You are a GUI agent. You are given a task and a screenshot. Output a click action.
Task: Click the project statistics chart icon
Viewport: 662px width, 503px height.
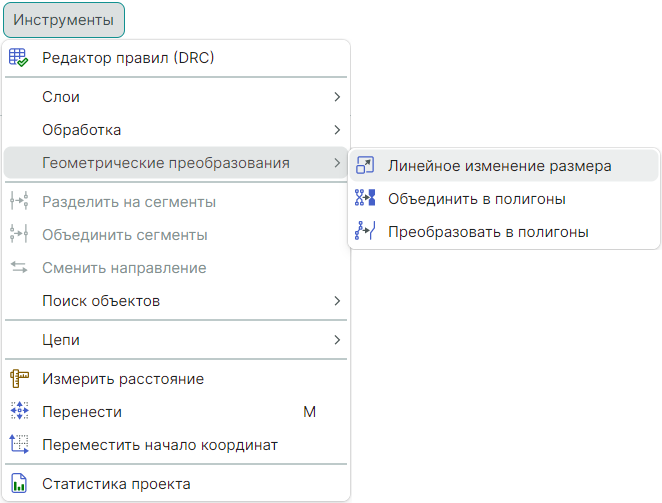coord(19,484)
